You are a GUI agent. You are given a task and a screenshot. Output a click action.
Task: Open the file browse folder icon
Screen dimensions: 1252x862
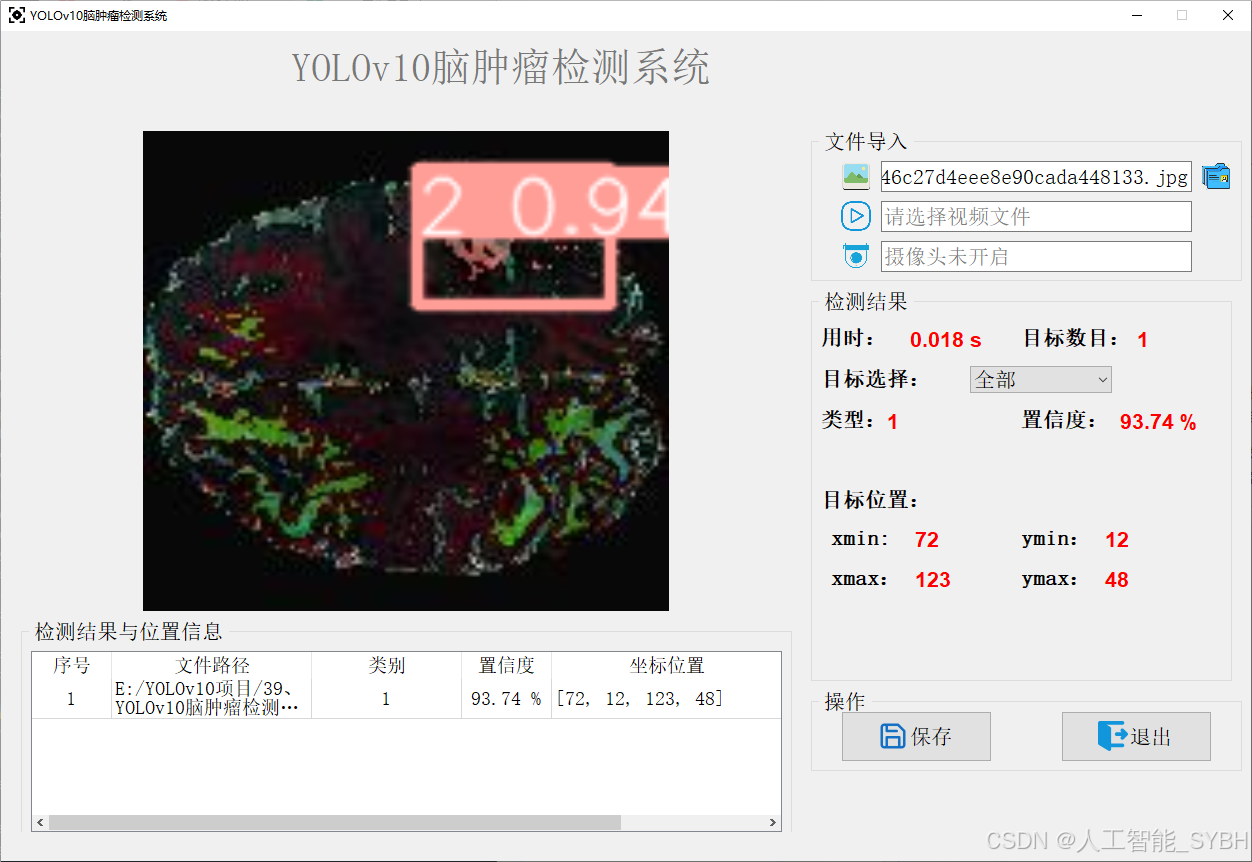coord(1216,177)
